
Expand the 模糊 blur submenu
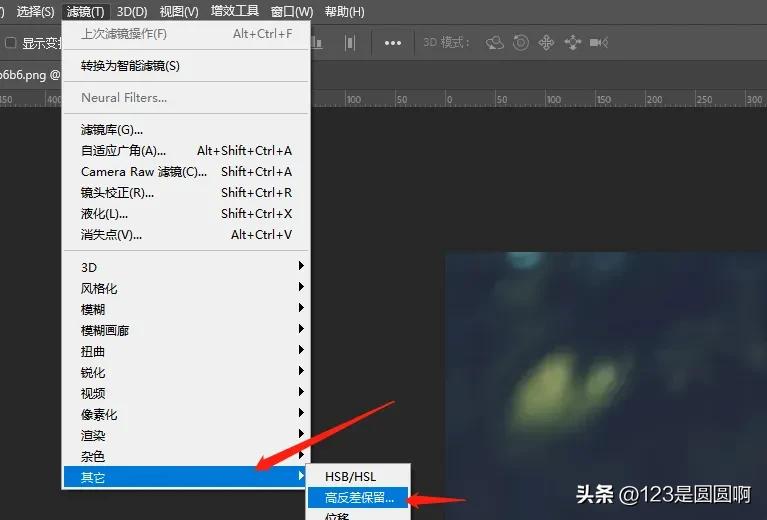click(x=186, y=309)
